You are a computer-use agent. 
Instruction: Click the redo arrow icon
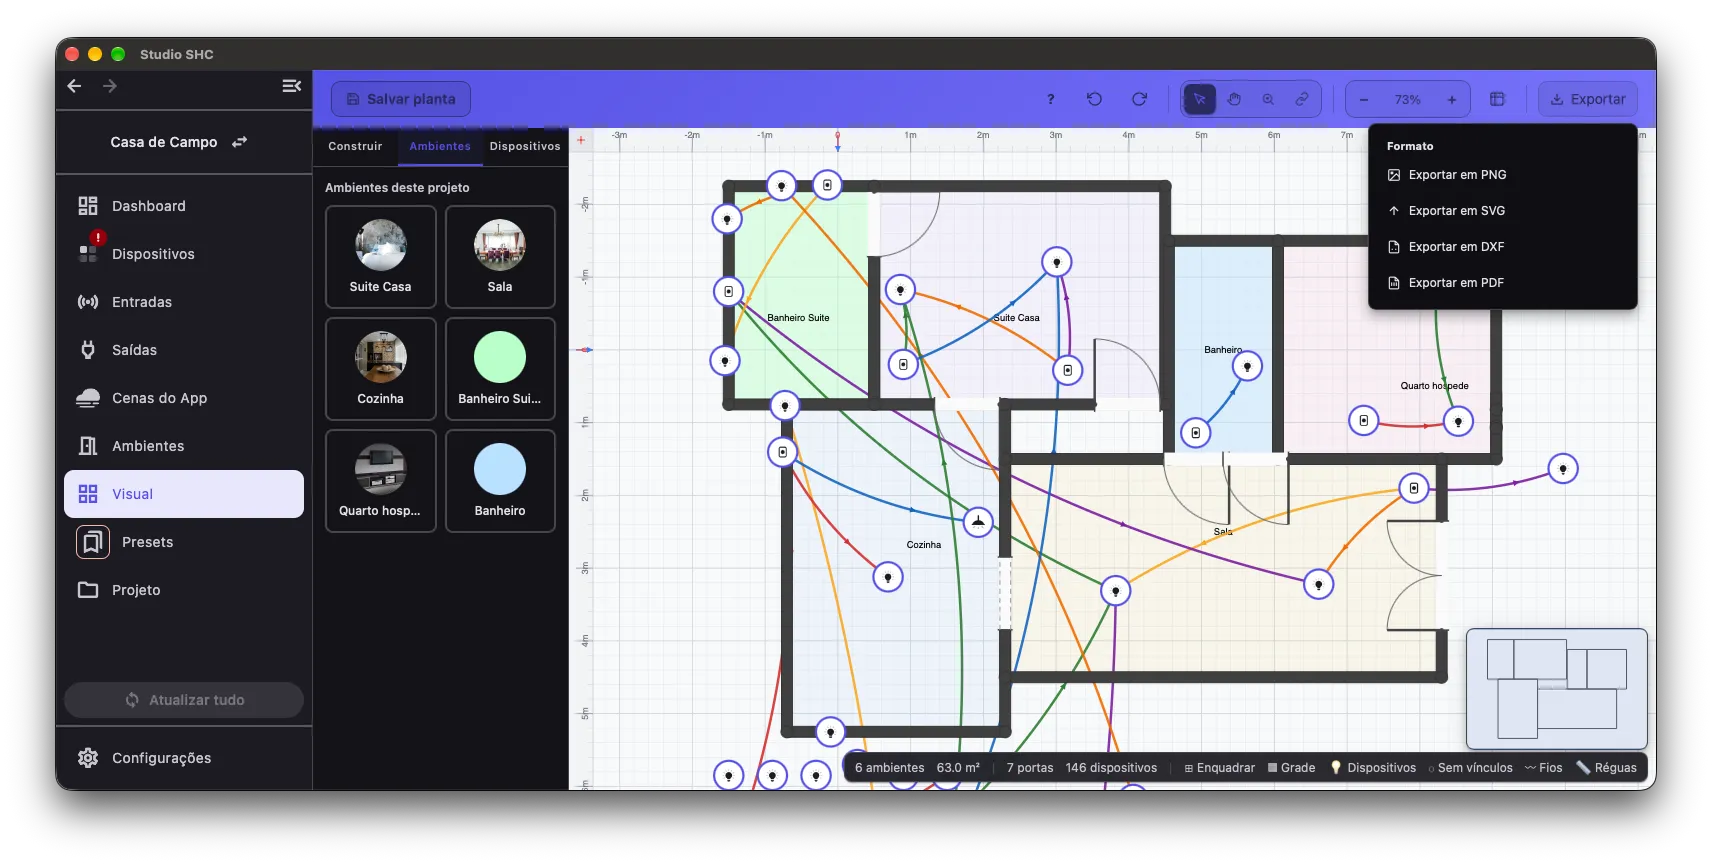pyautogui.click(x=1139, y=99)
